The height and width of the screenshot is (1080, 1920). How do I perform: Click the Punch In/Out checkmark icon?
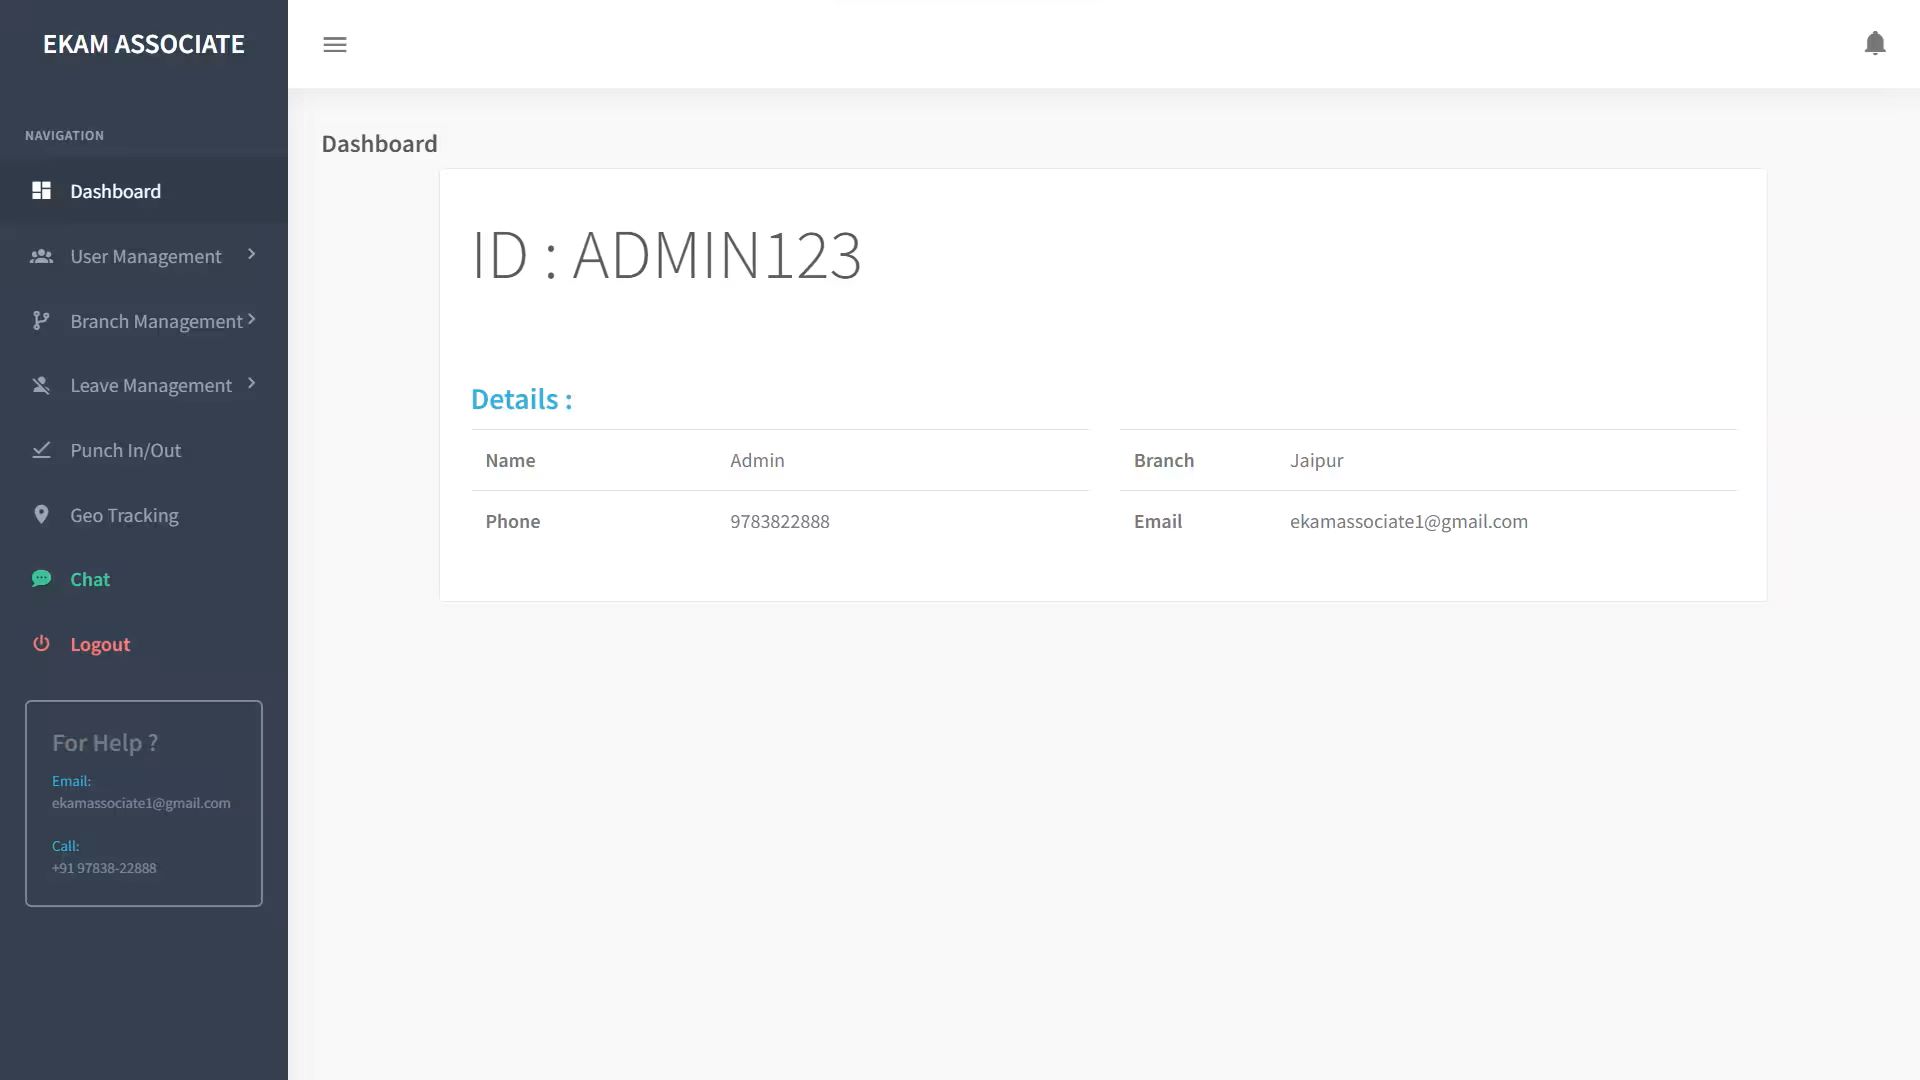(x=41, y=450)
